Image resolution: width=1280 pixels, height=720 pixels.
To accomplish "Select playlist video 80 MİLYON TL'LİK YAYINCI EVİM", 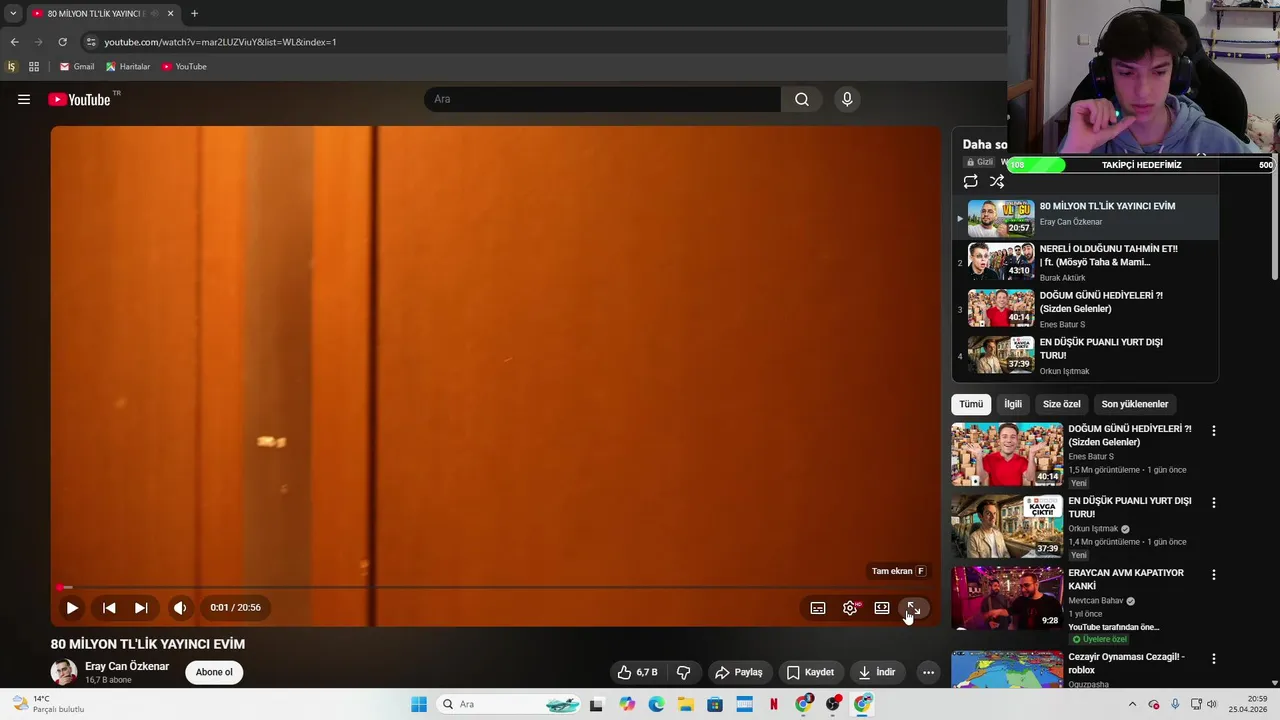I will [1085, 218].
